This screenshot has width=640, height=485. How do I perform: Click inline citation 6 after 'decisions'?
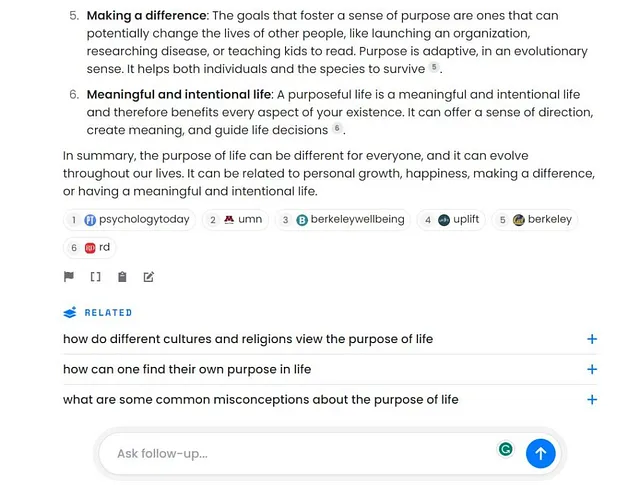[x=337, y=128]
